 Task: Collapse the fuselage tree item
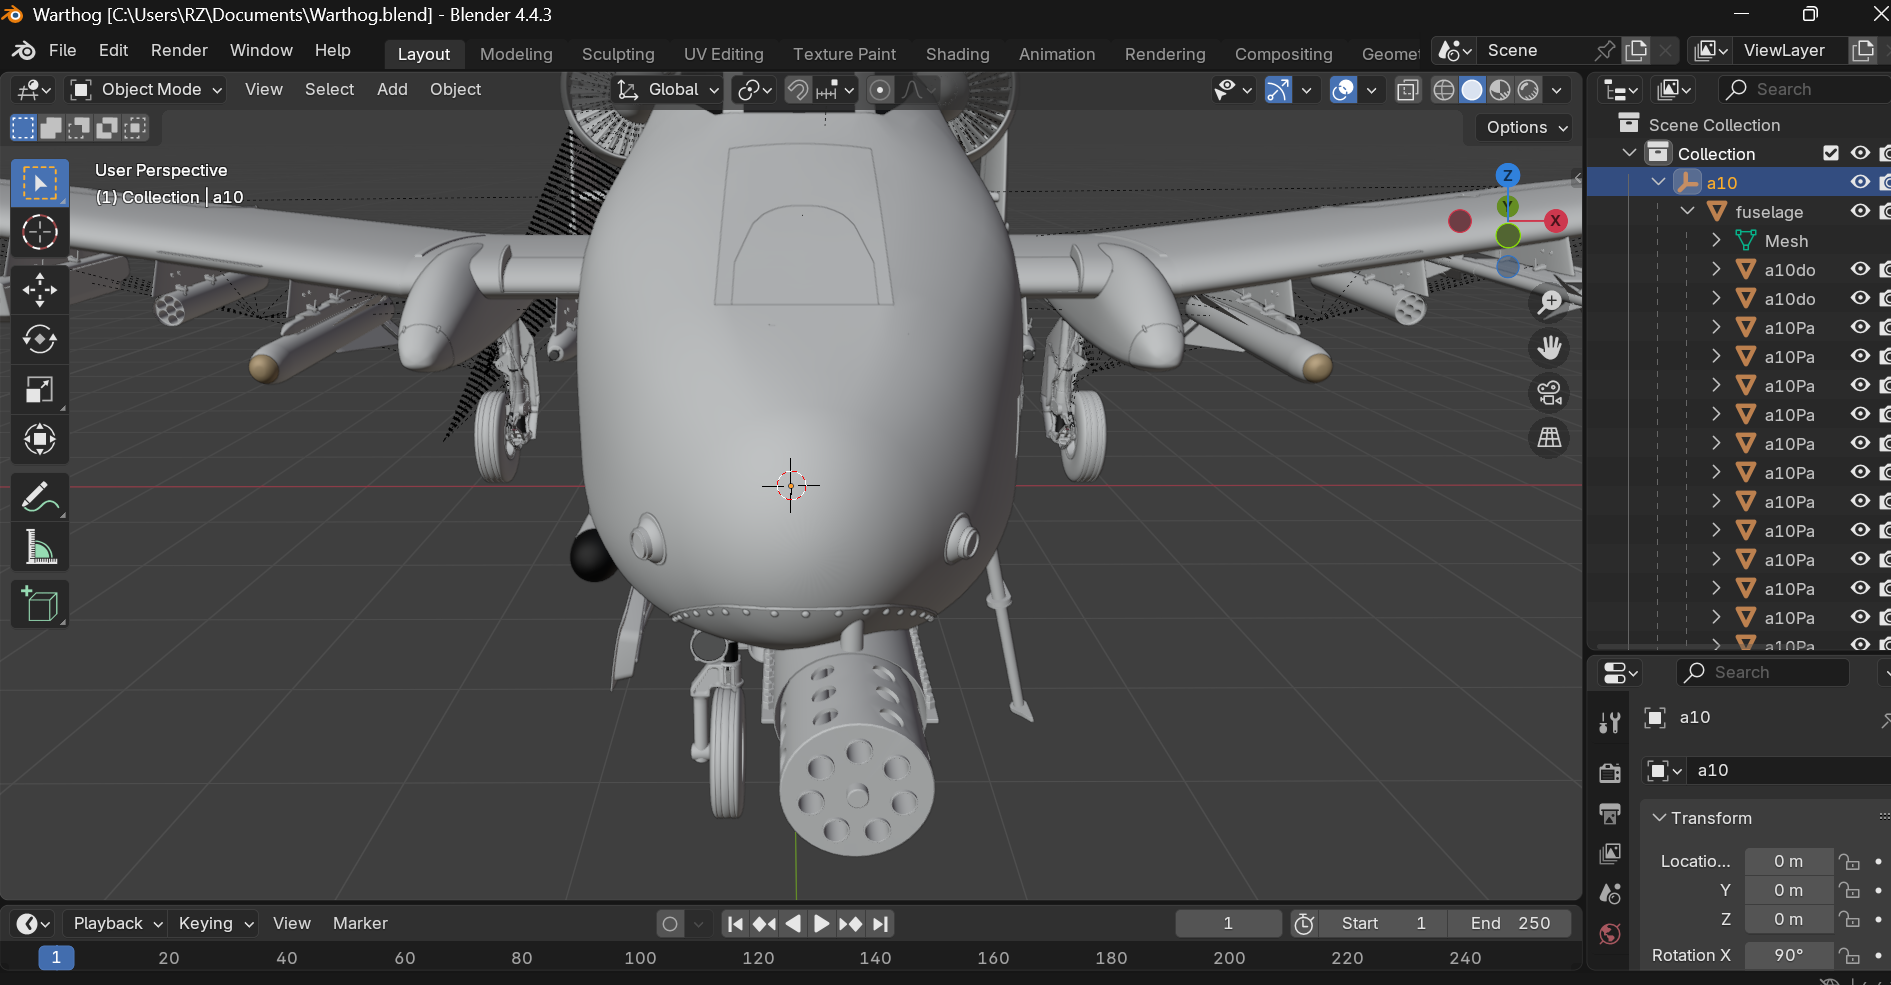coord(1688,211)
